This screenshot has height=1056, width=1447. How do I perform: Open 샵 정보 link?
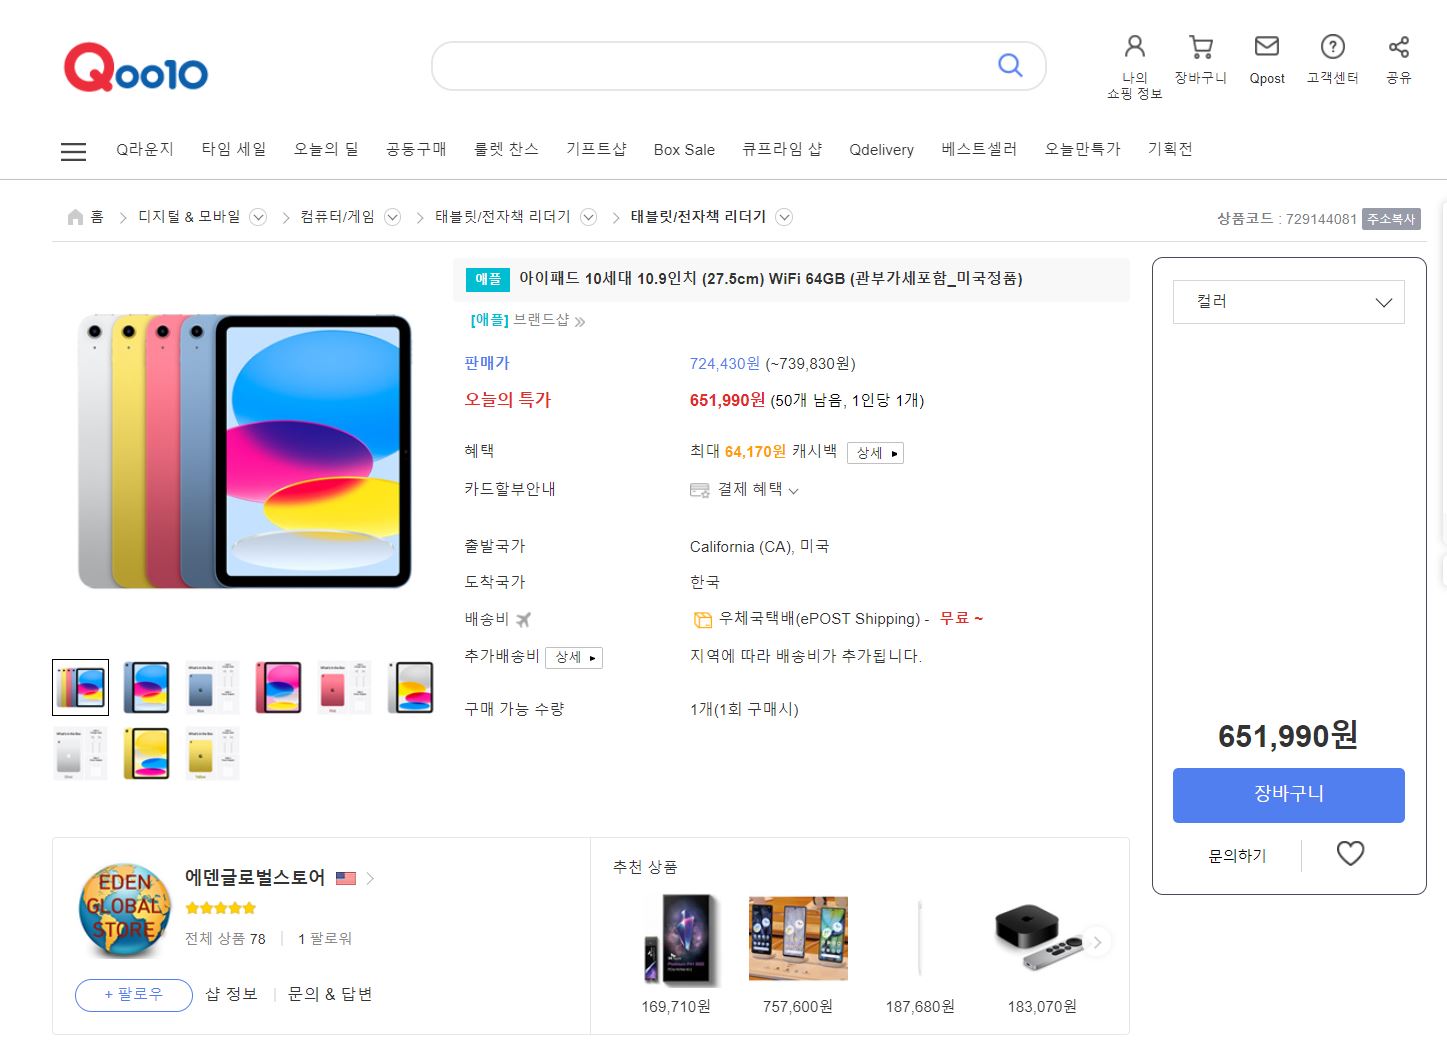(x=231, y=994)
